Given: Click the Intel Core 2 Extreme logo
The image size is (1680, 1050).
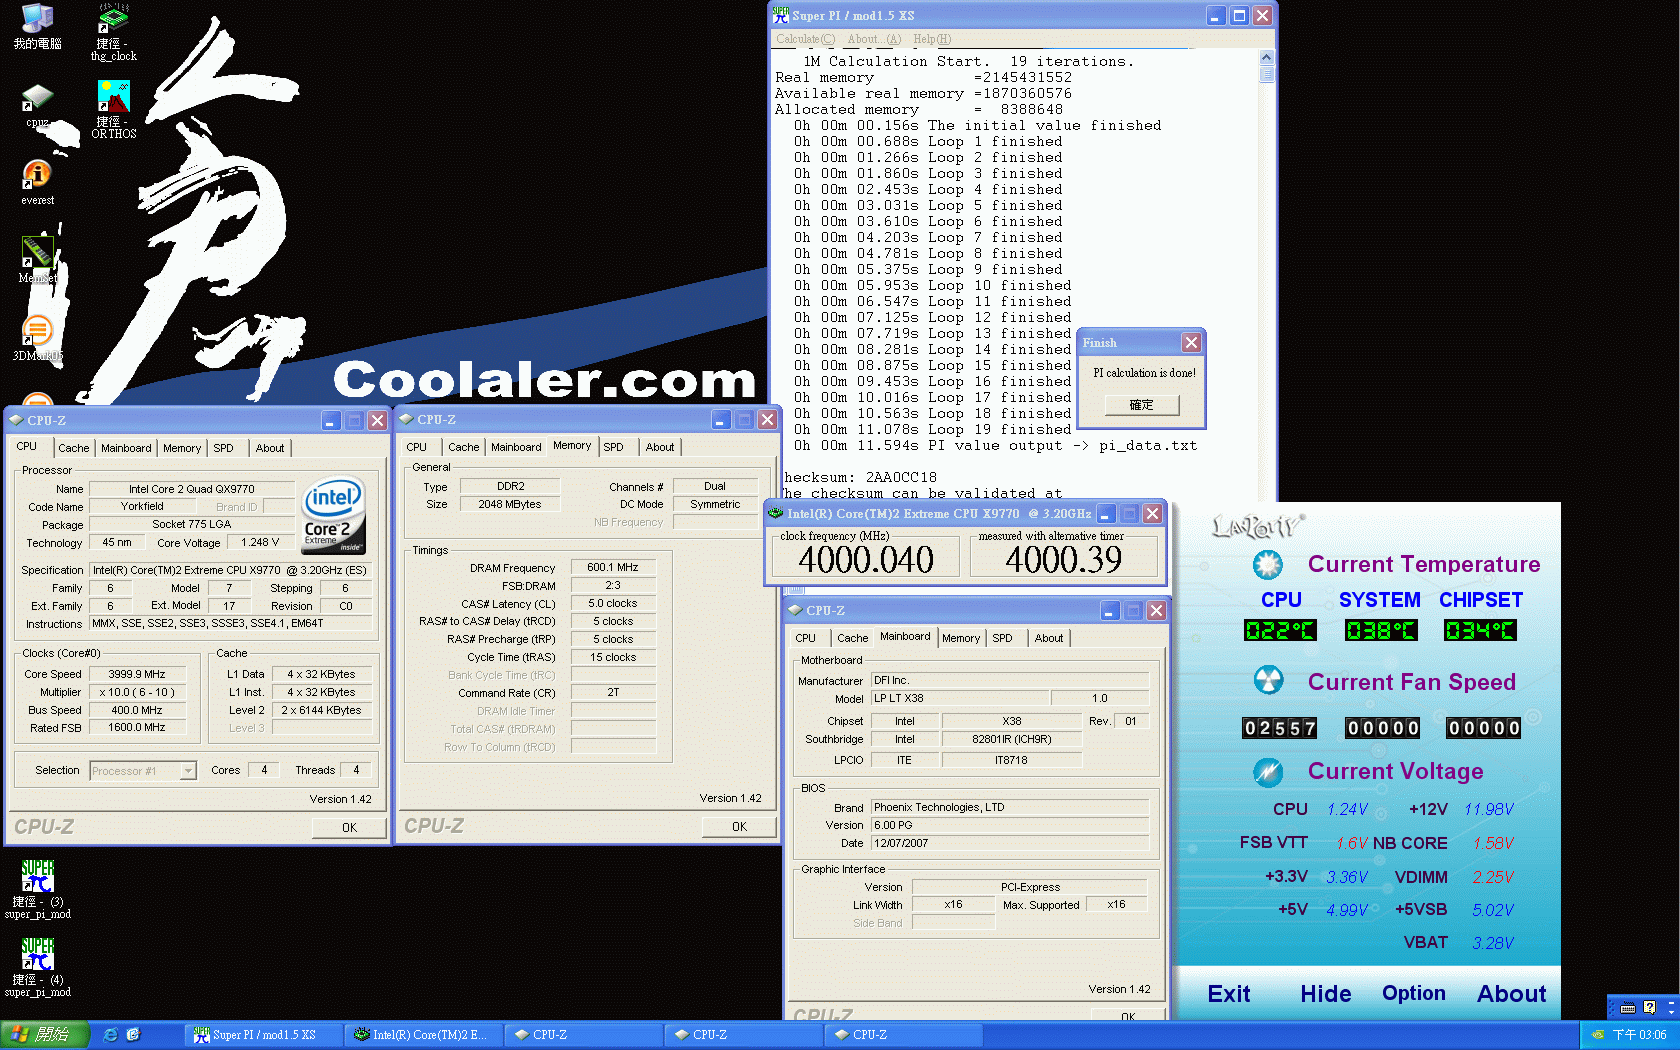Looking at the screenshot, I should pyautogui.click(x=334, y=515).
